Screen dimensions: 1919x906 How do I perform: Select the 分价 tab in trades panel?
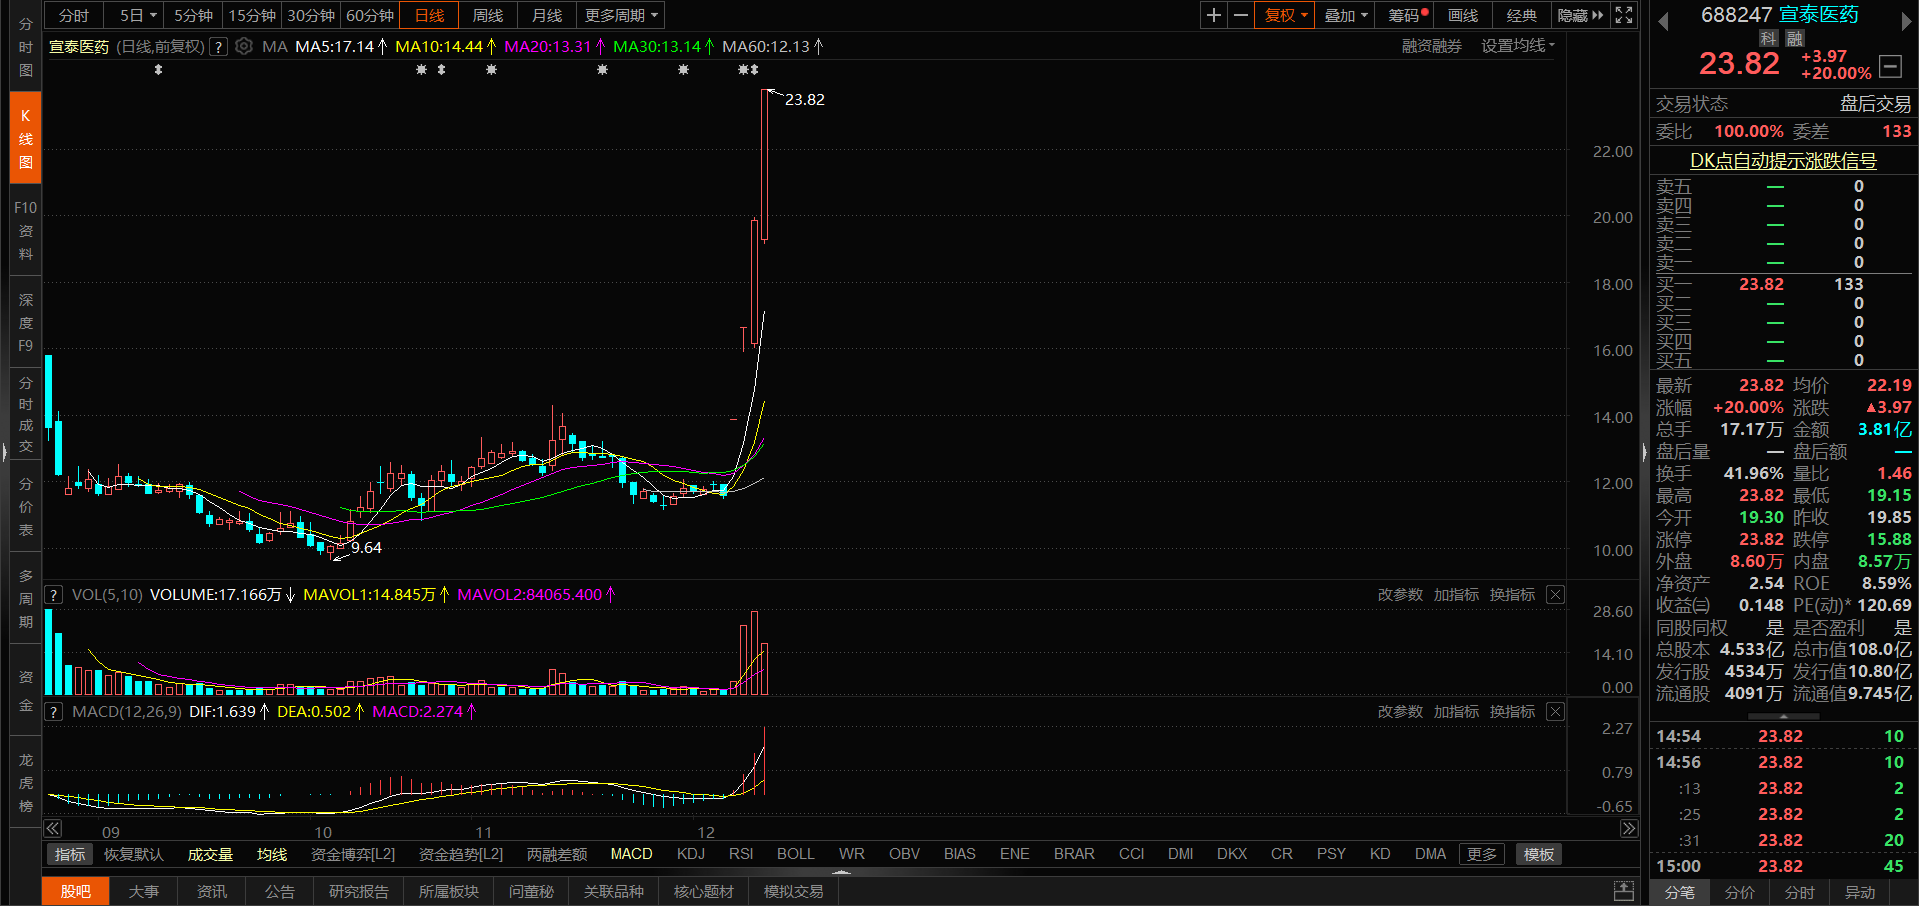pyautogui.click(x=1739, y=892)
